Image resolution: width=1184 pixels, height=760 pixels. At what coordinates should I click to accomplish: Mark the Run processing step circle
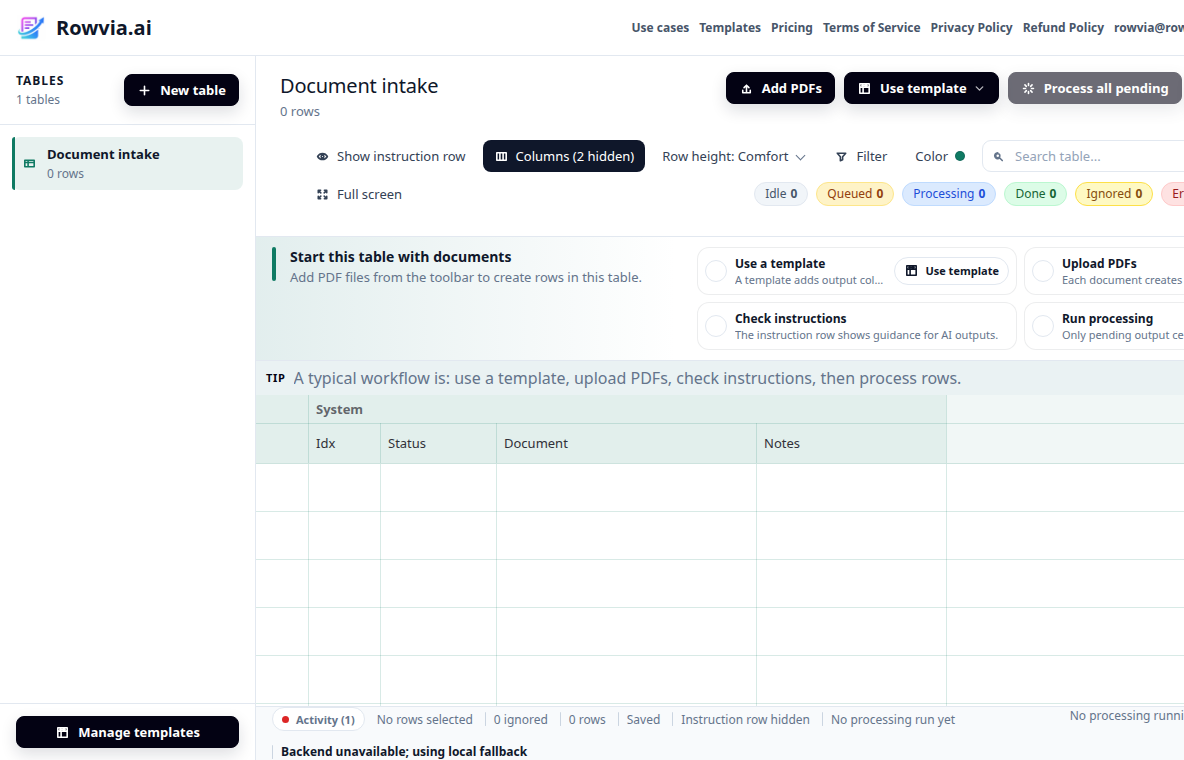pyautogui.click(x=1043, y=326)
